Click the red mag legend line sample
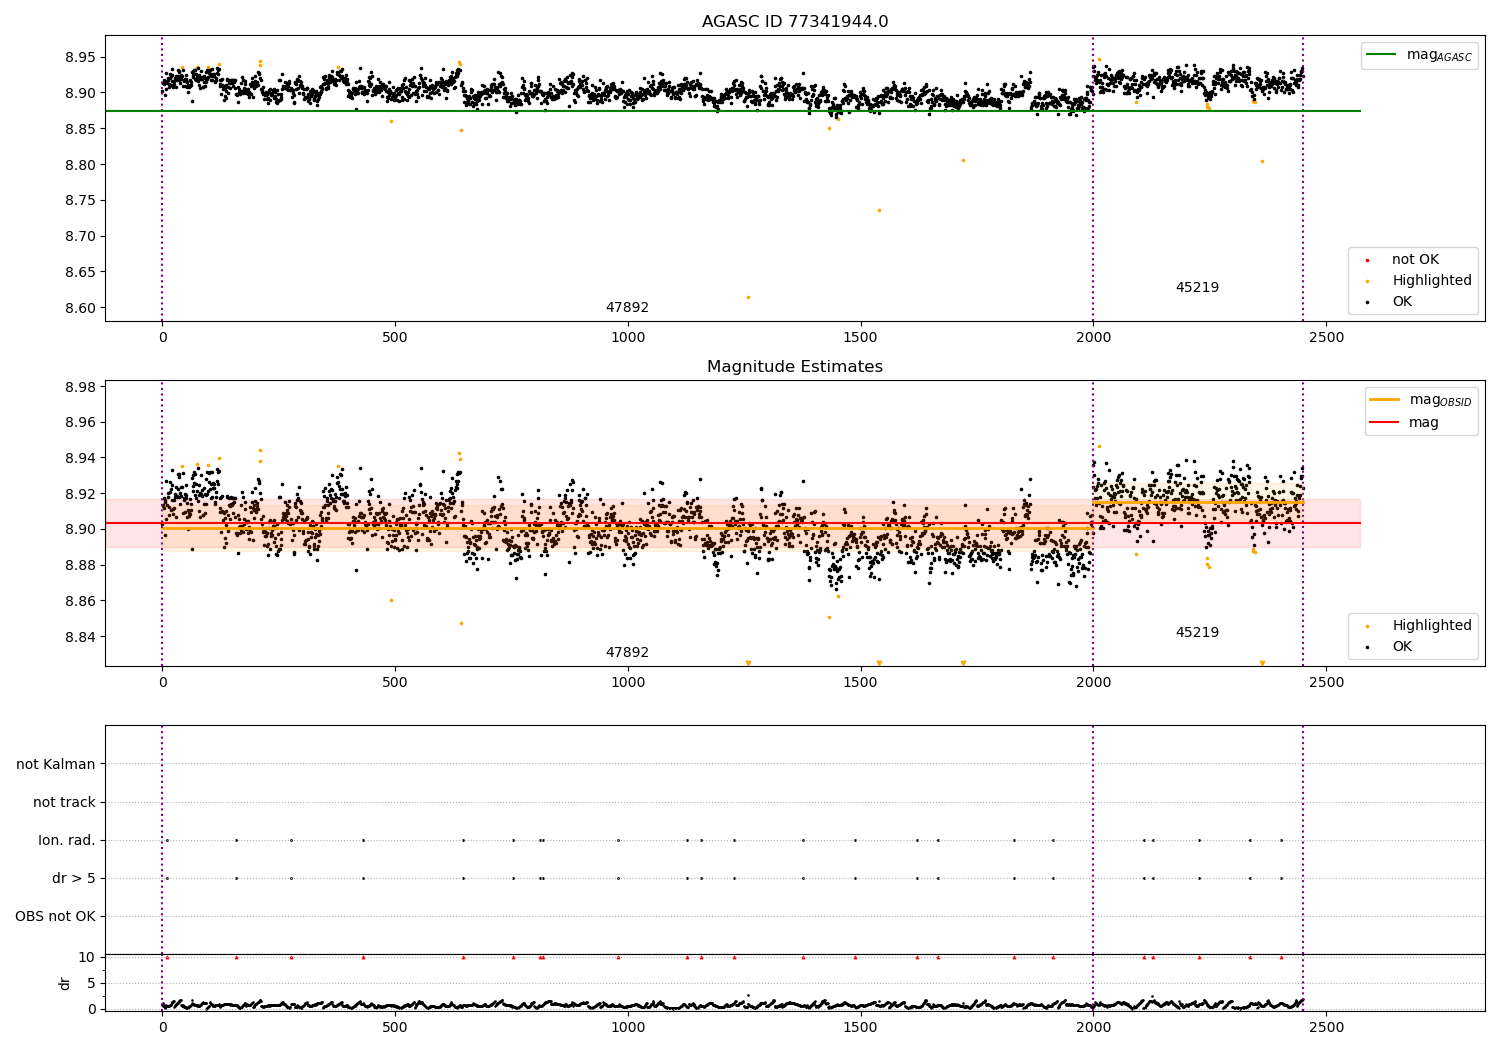This screenshot has width=1500, height=1050. point(1384,423)
